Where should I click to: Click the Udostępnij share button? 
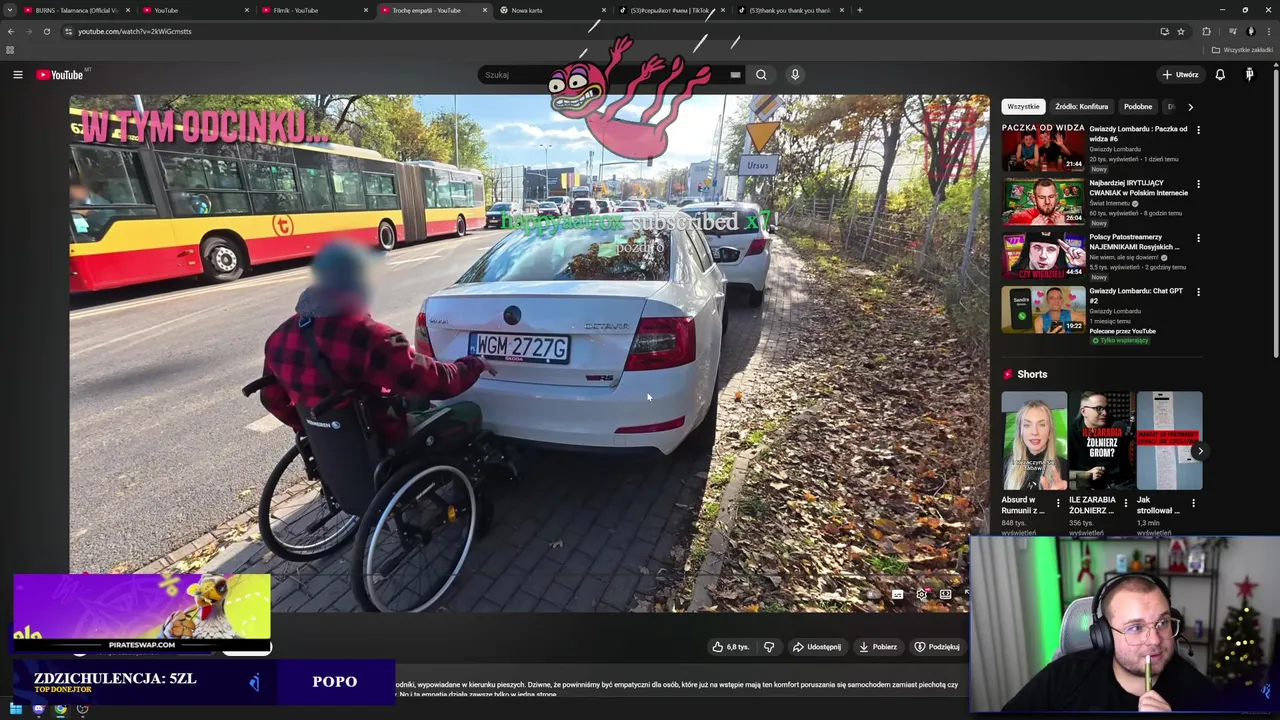pyautogui.click(x=817, y=647)
